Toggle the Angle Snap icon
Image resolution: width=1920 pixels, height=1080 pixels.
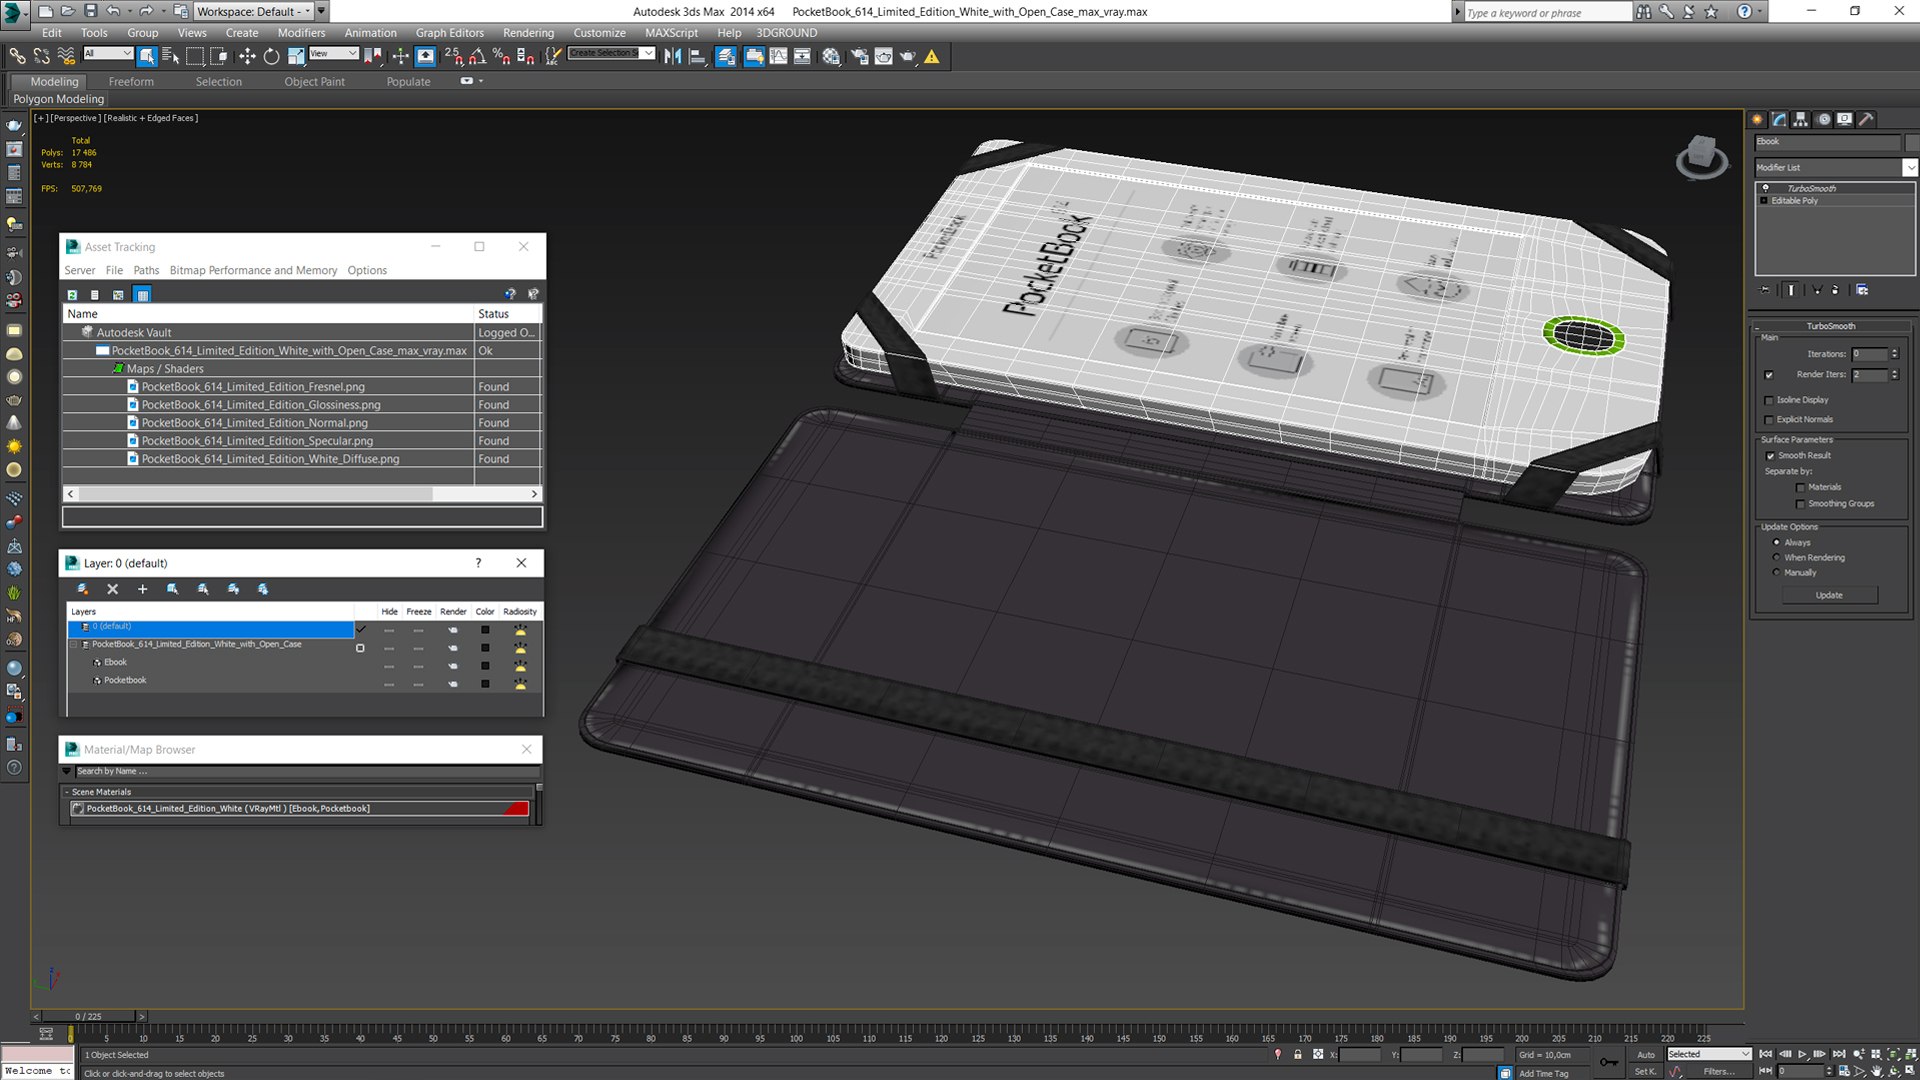tap(477, 57)
